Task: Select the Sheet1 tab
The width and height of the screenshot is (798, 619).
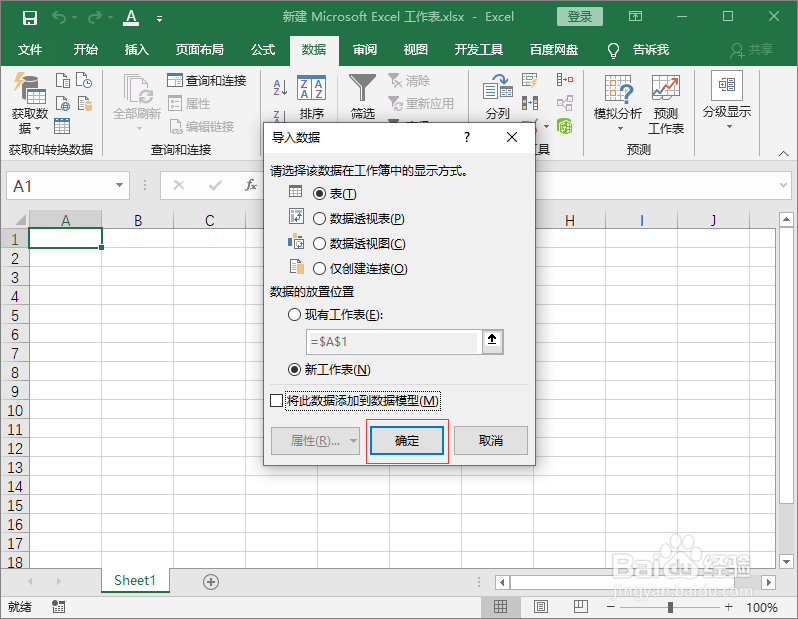Action: tap(135, 581)
